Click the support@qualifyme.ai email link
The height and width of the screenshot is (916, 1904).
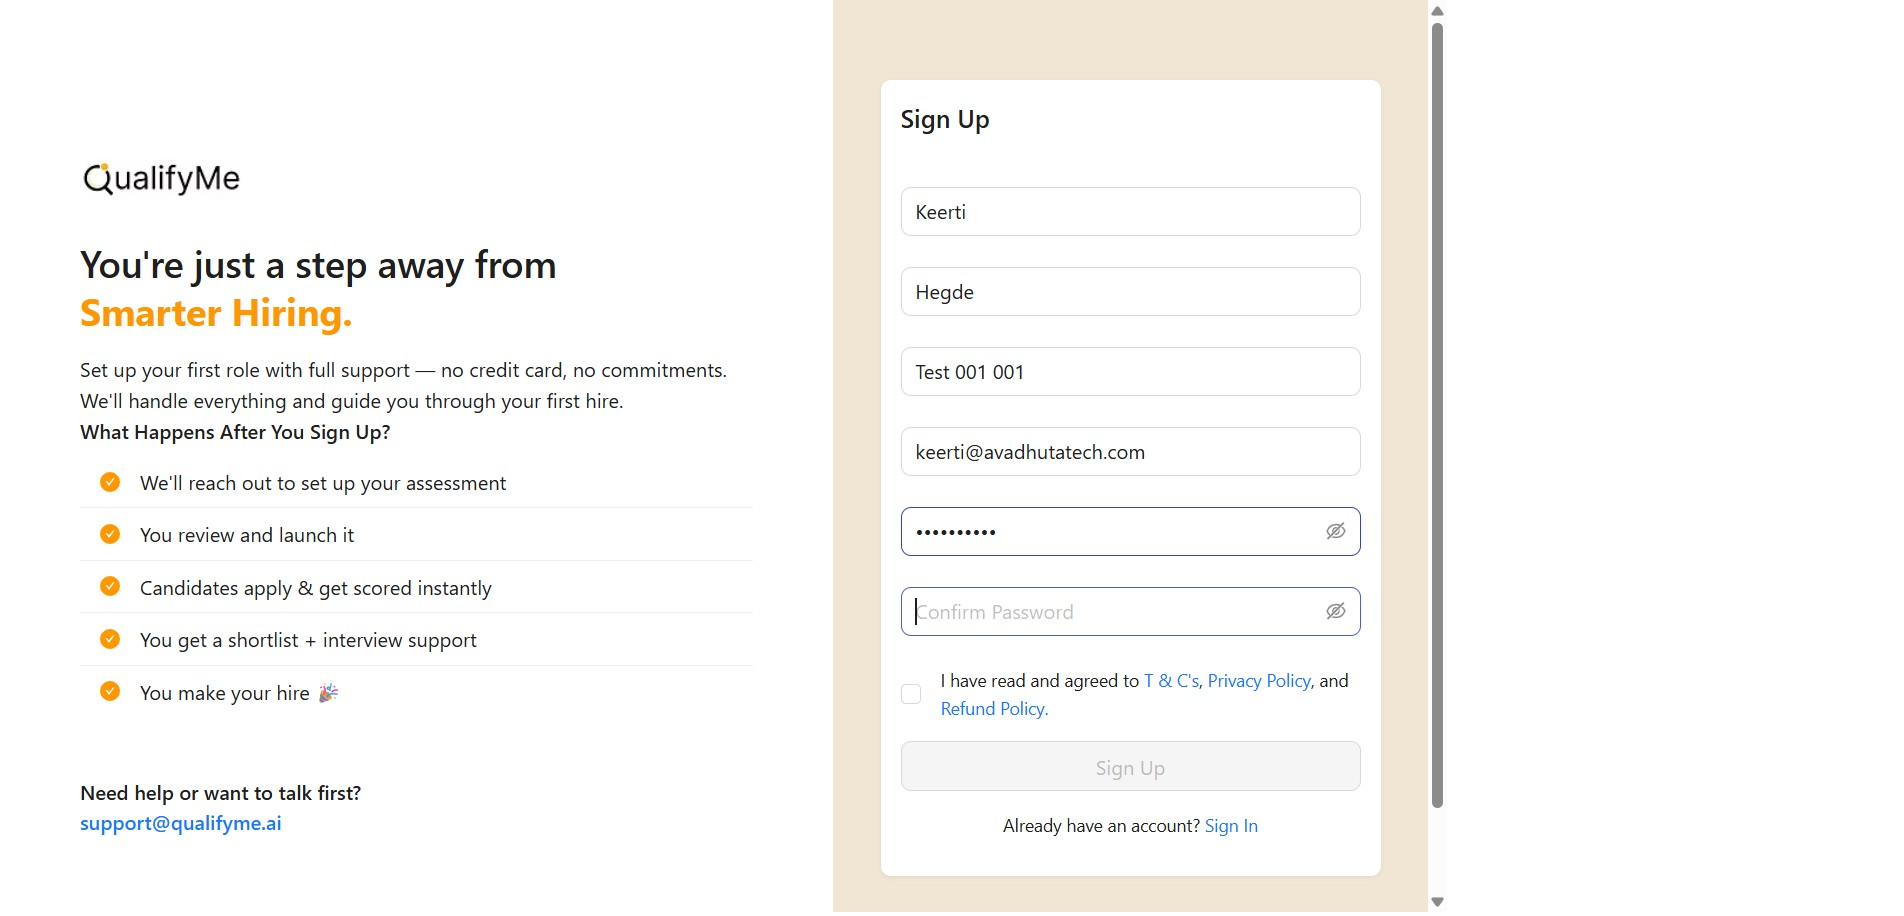[x=181, y=824]
